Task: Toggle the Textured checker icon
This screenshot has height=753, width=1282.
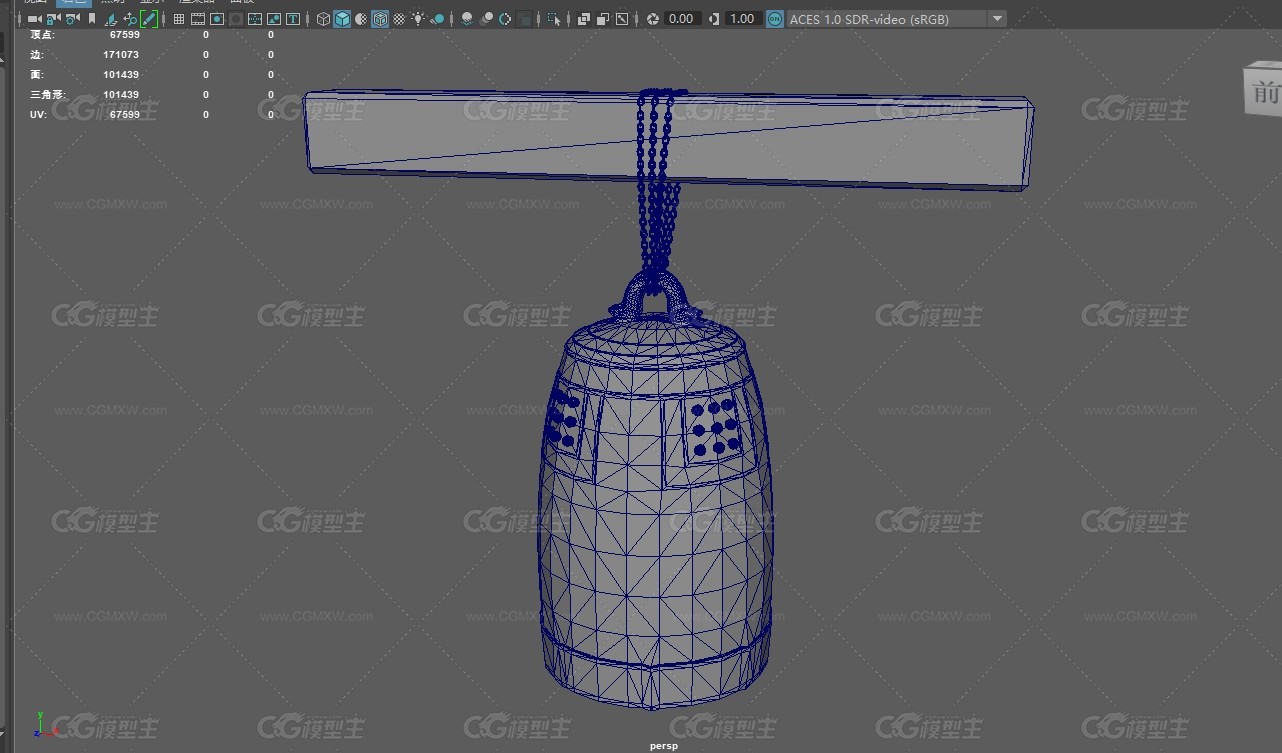Action: click(x=399, y=19)
